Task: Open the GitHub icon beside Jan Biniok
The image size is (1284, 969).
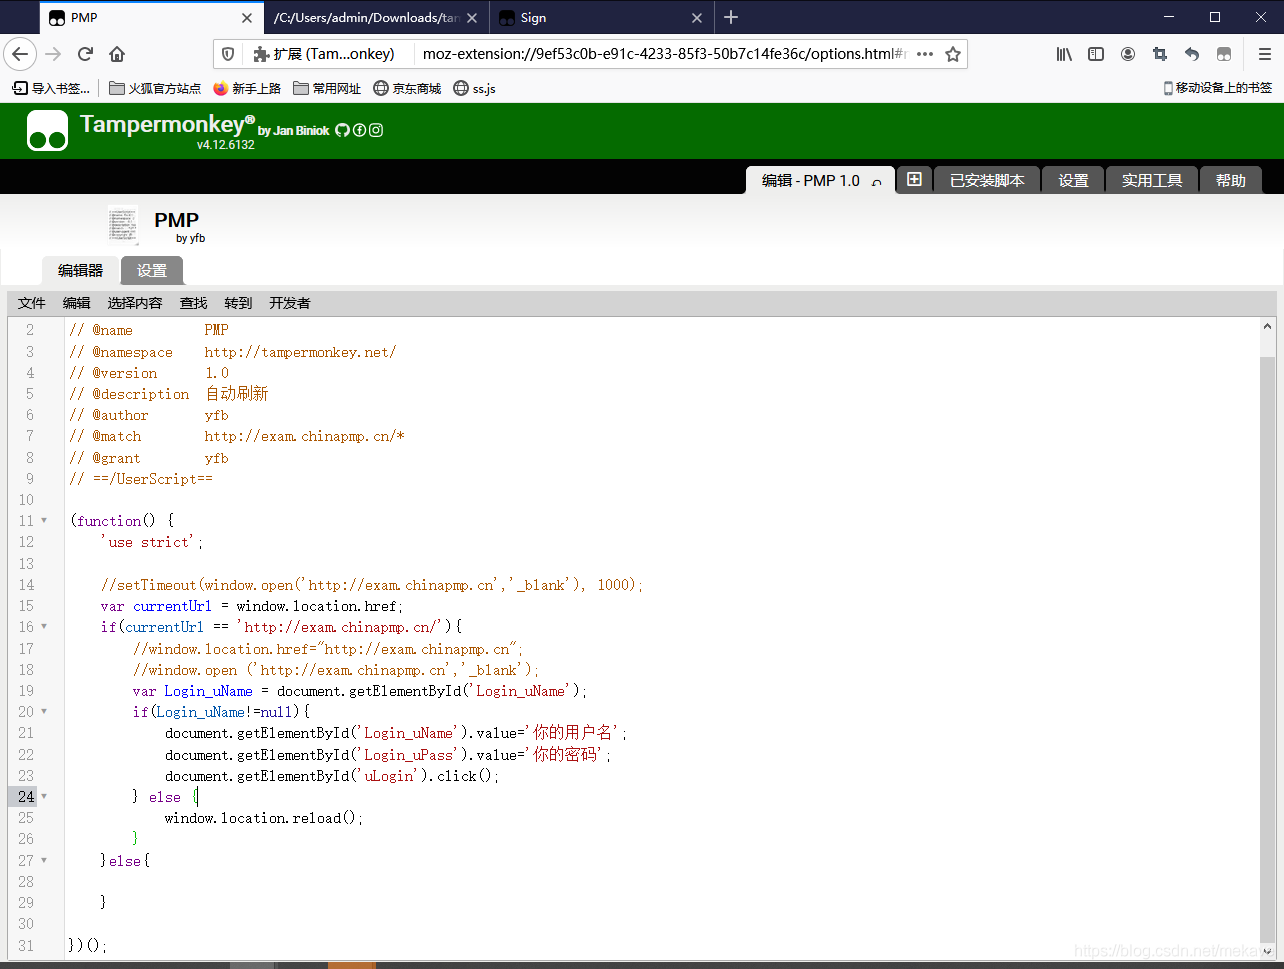Action: click(342, 130)
